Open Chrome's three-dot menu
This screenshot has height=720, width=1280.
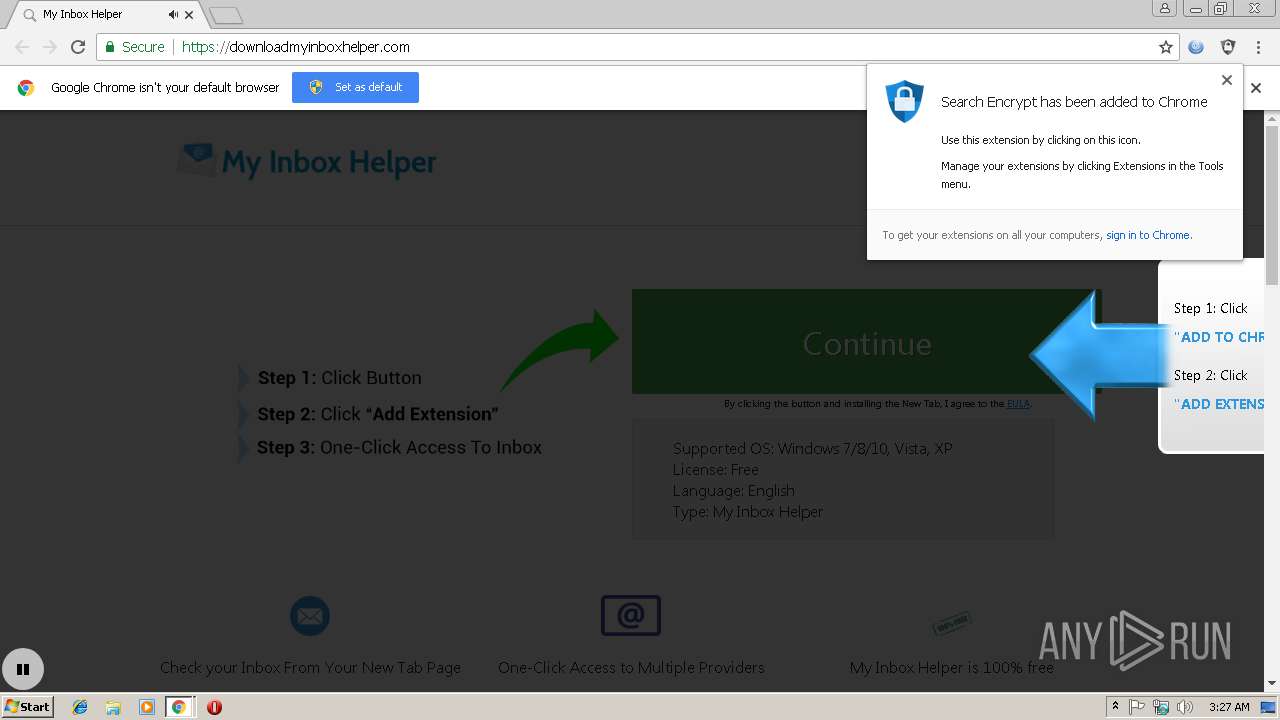(x=1258, y=47)
